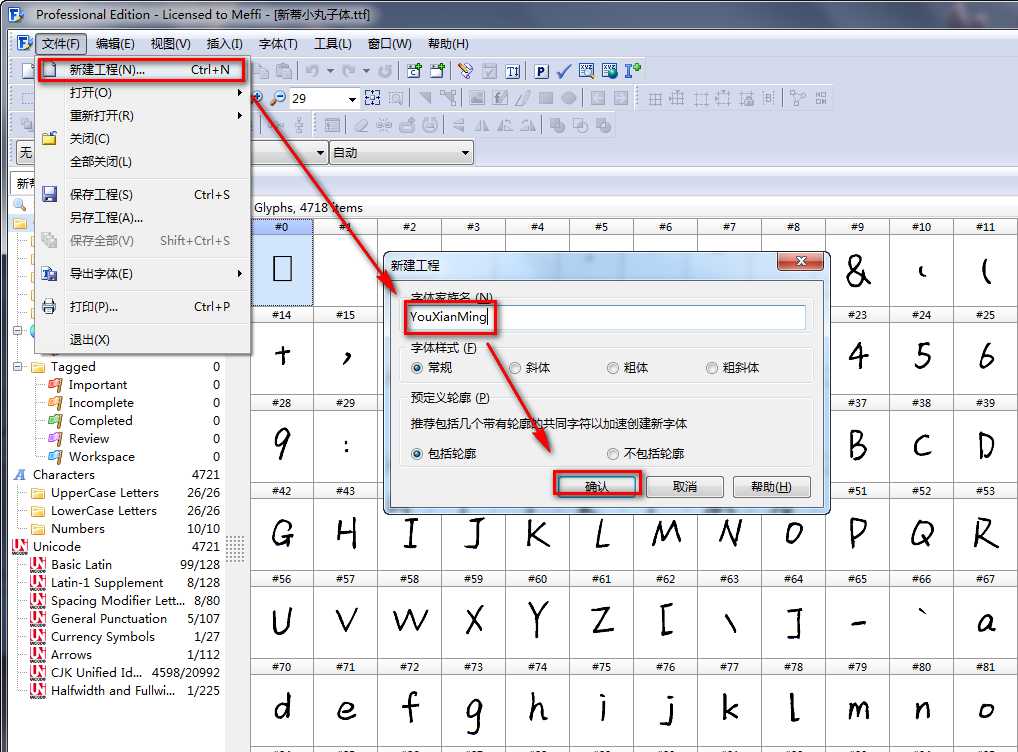Click the 确认 button in the dialog
The height and width of the screenshot is (752, 1018).
[597, 486]
